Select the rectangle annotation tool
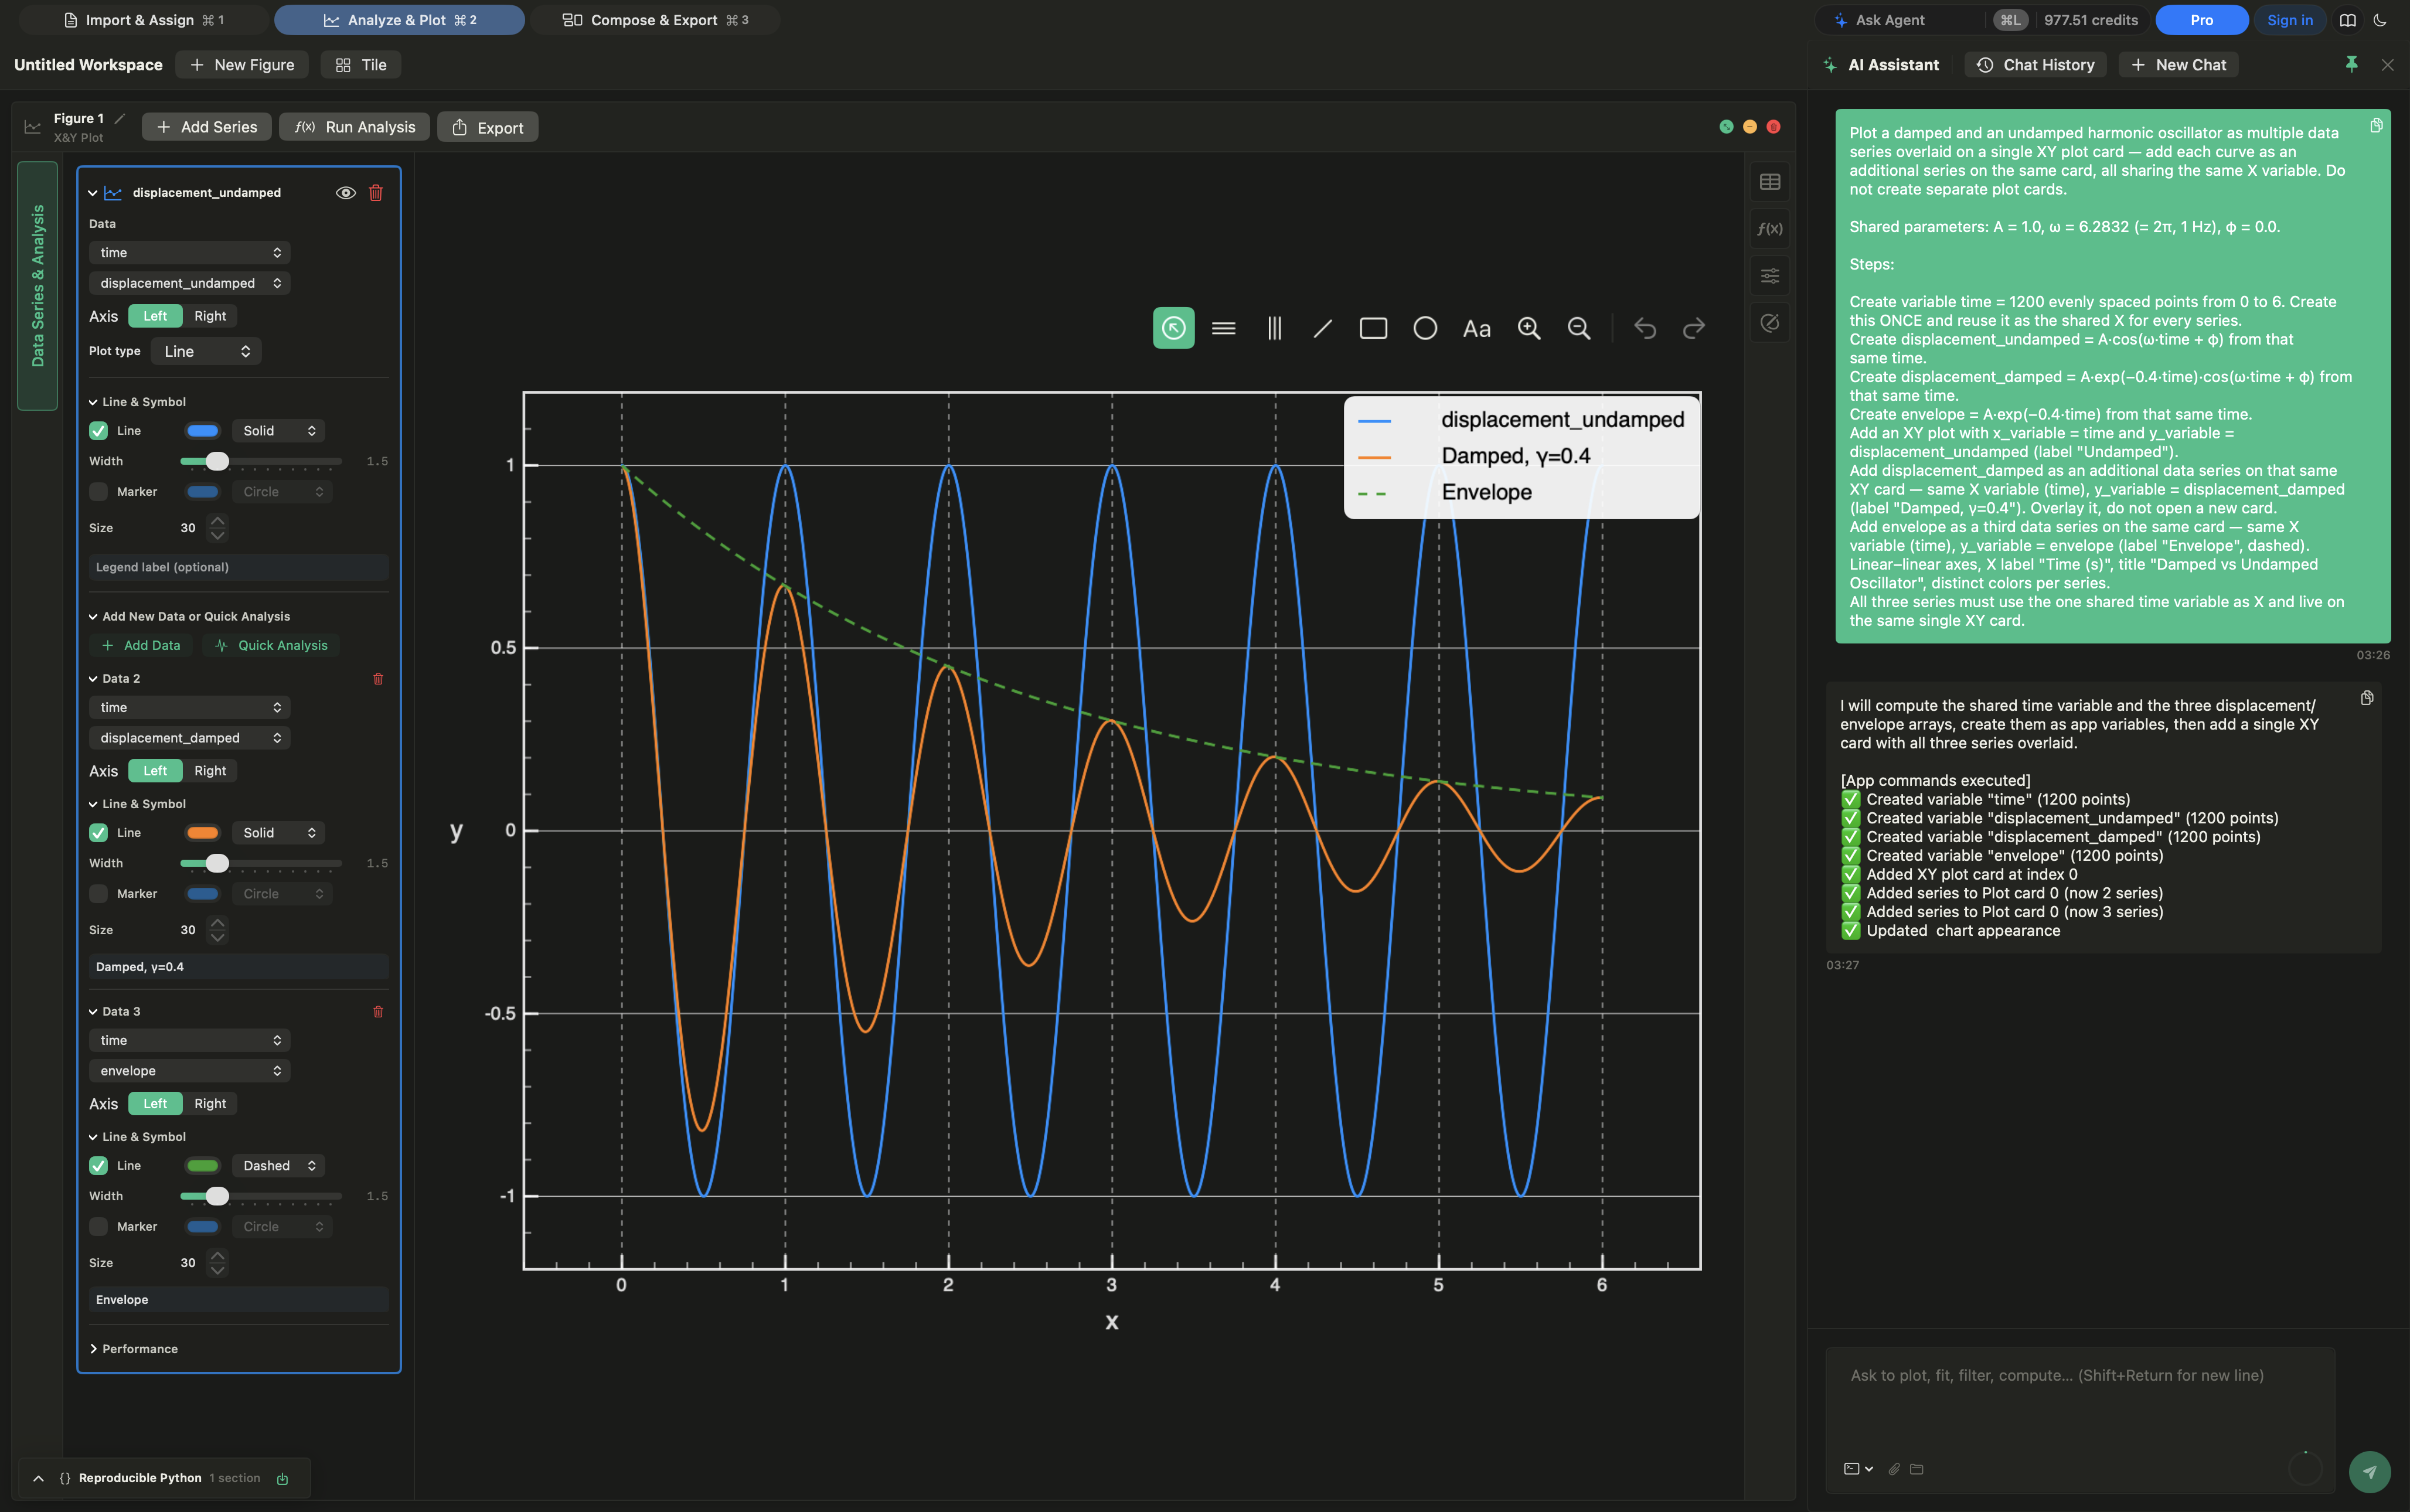The width and height of the screenshot is (2410, 1512). coord(1373,328)
